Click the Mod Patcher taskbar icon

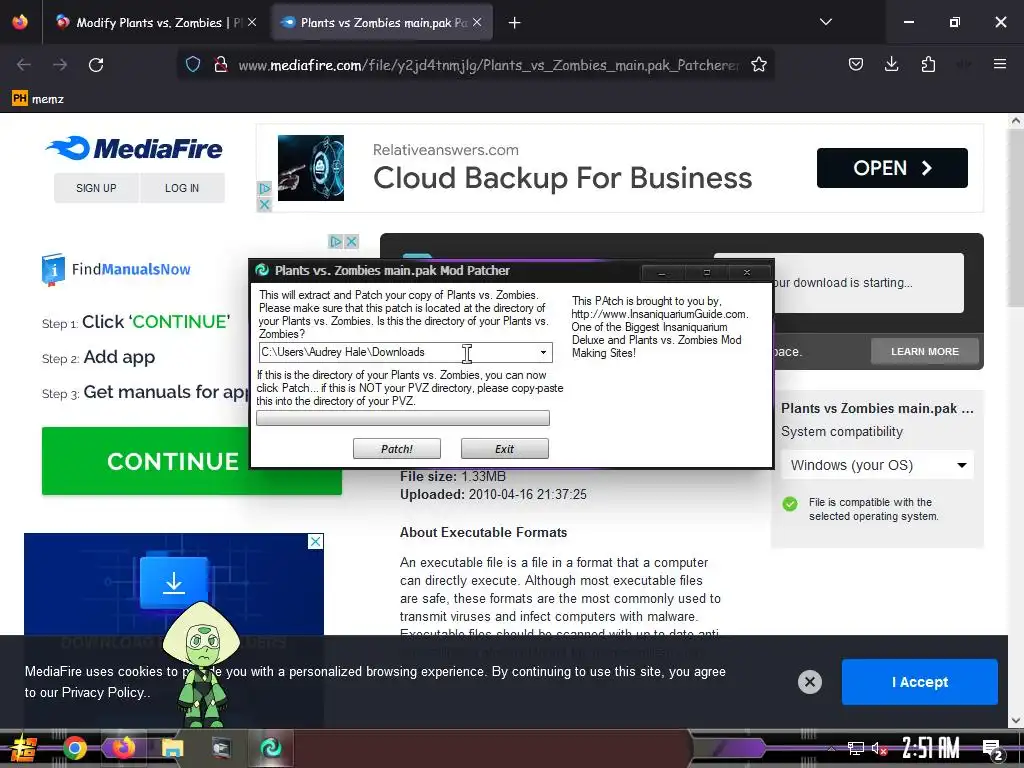pyautogui.click(x=271, y=748)
